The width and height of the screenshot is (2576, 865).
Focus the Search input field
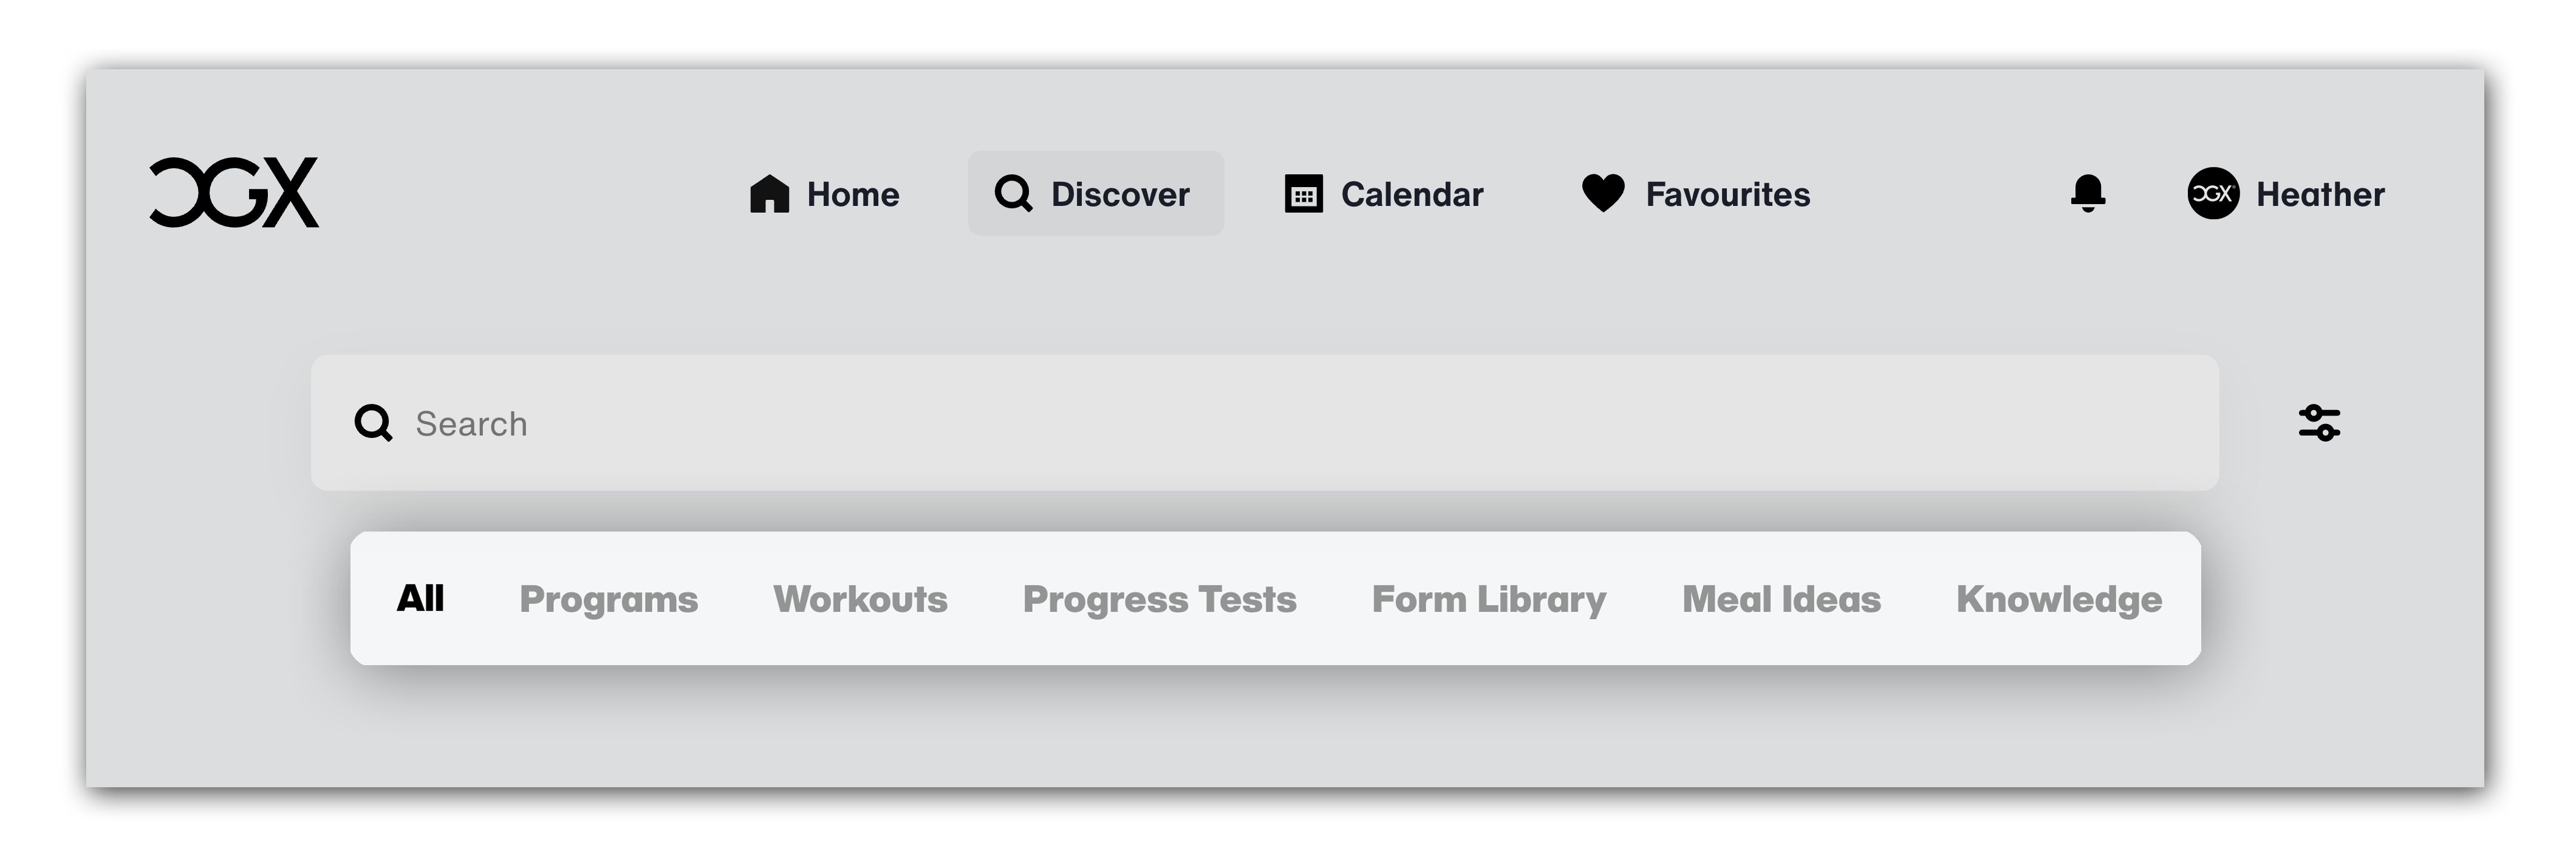[x=1264, y=423]
